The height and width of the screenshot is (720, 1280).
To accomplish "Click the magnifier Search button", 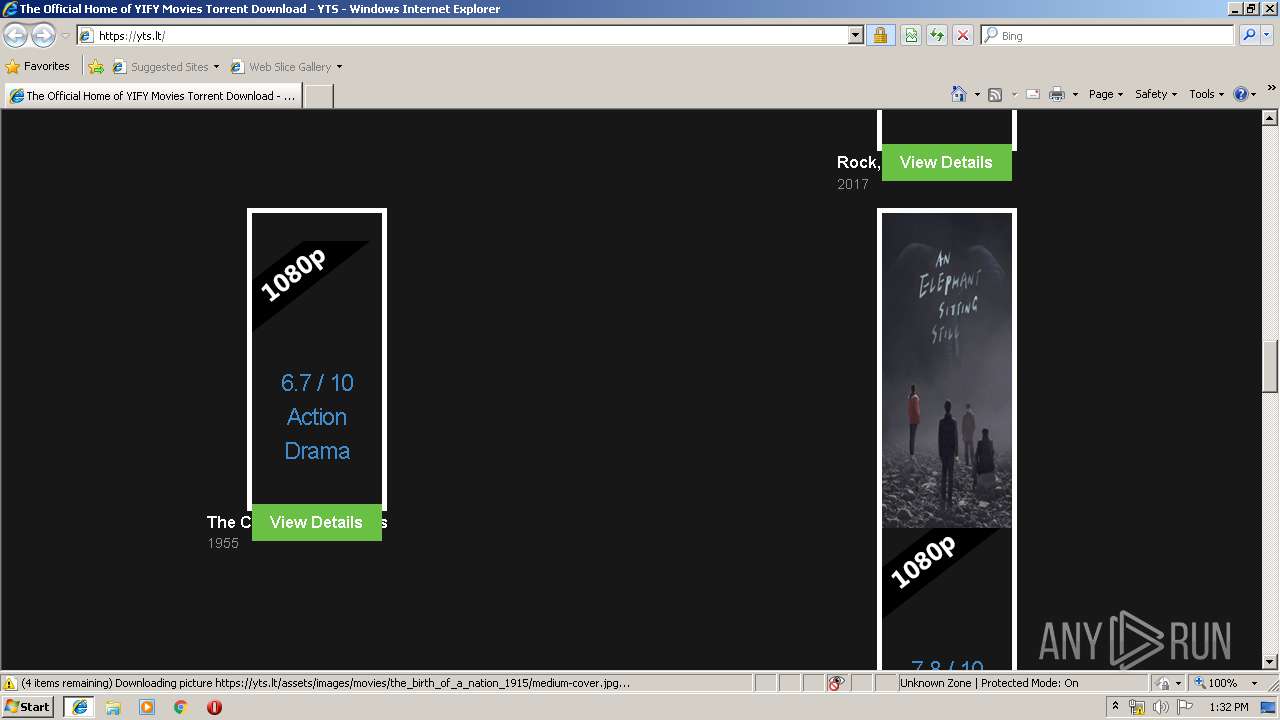I will pyautogui.click(x=1248, y=36).
